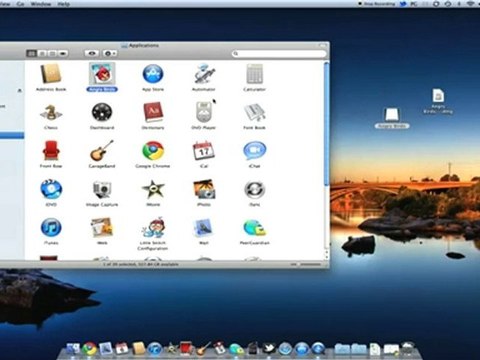Image resolution: width=480 pixels, height=360 pixels.
Task: Launch Google Chrome from the Dock
Action: tap(89, 349)
